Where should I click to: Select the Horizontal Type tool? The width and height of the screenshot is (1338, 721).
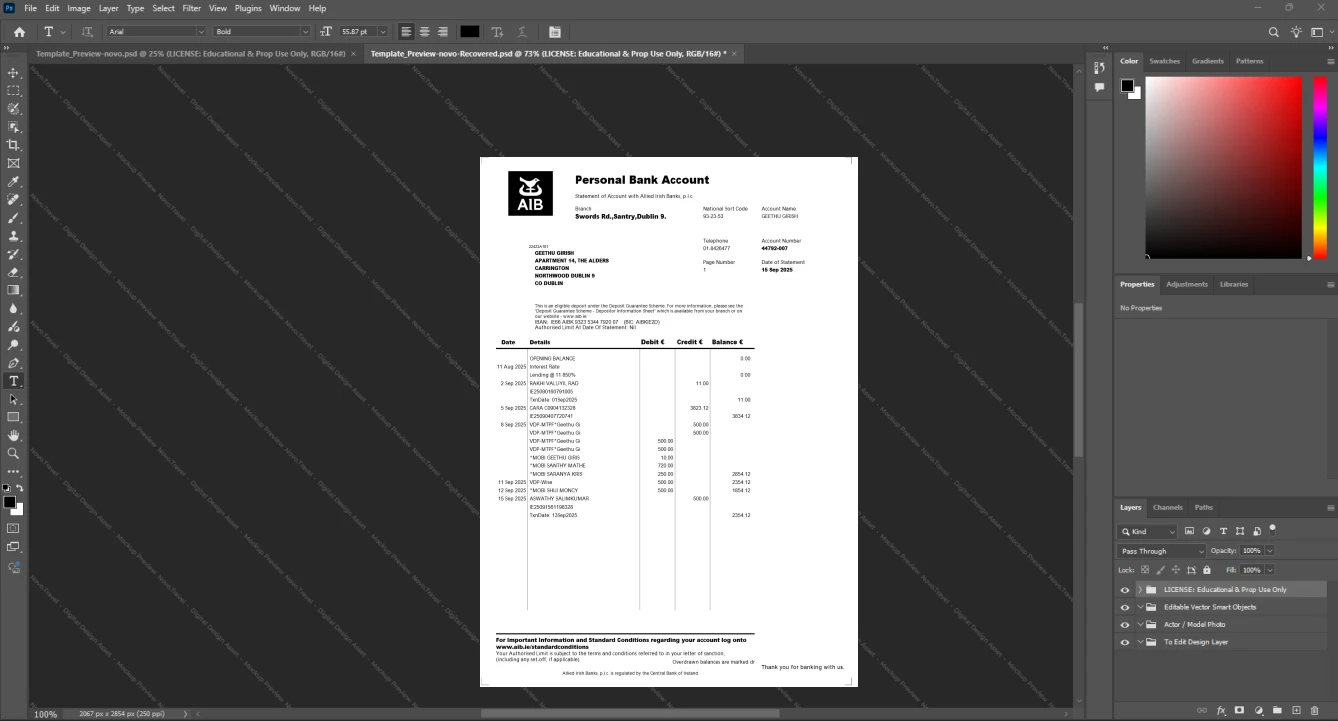click(x=14, y=381)
